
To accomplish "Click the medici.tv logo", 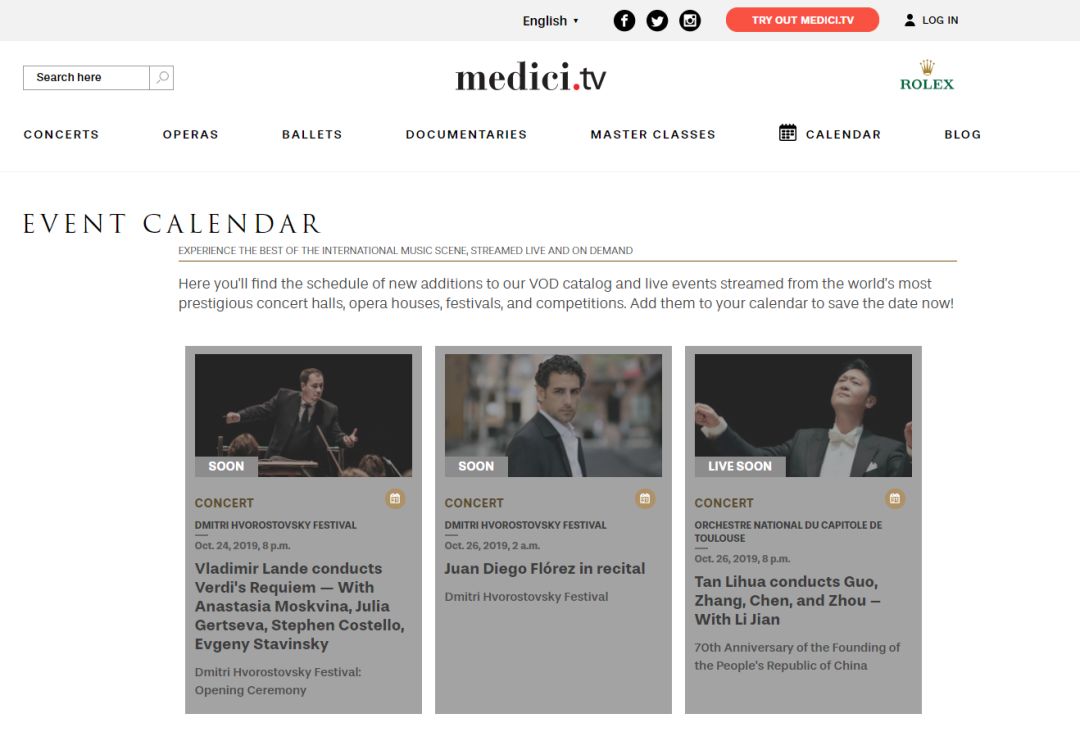I will (531, 76).
